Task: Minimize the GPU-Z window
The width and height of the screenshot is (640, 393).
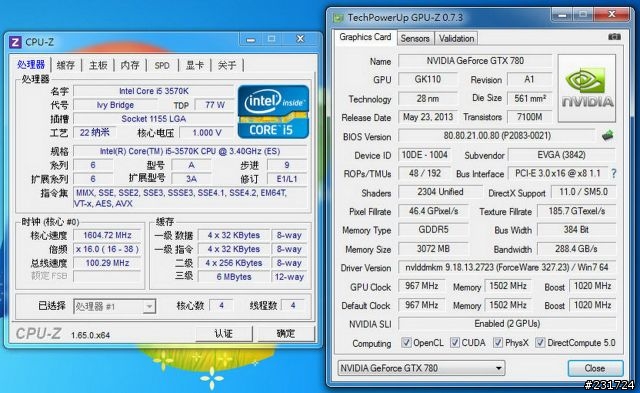Action: coord(562,15)
